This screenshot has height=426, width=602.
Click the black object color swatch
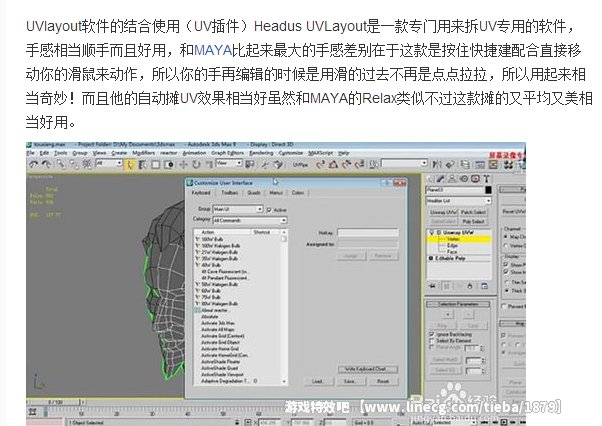click(x=488, y=190)
